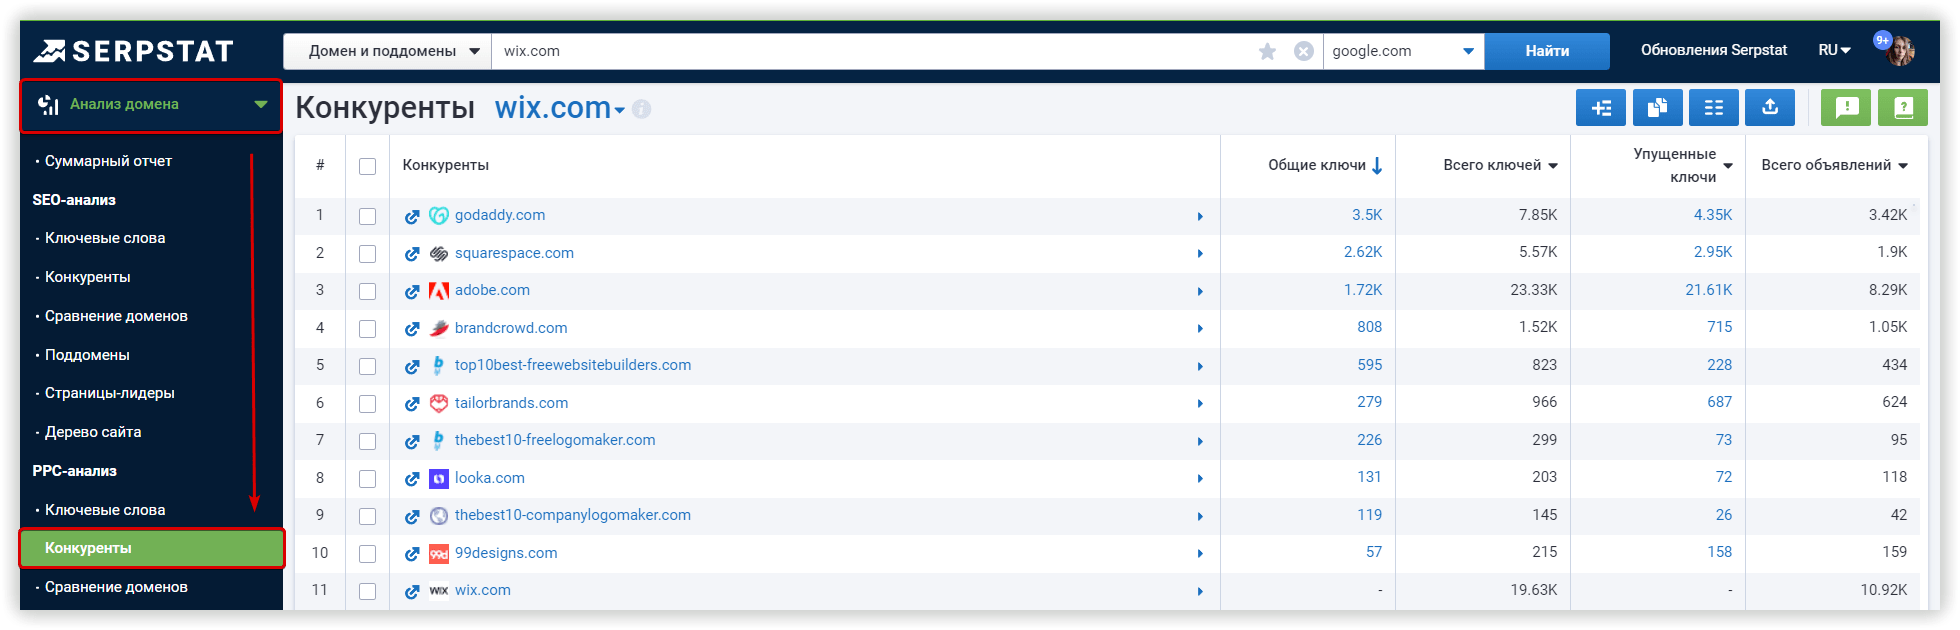Open Страницы-лидеры in sidebar
This screenshot has height=630, width=1960.
click(x=110, y=393)
